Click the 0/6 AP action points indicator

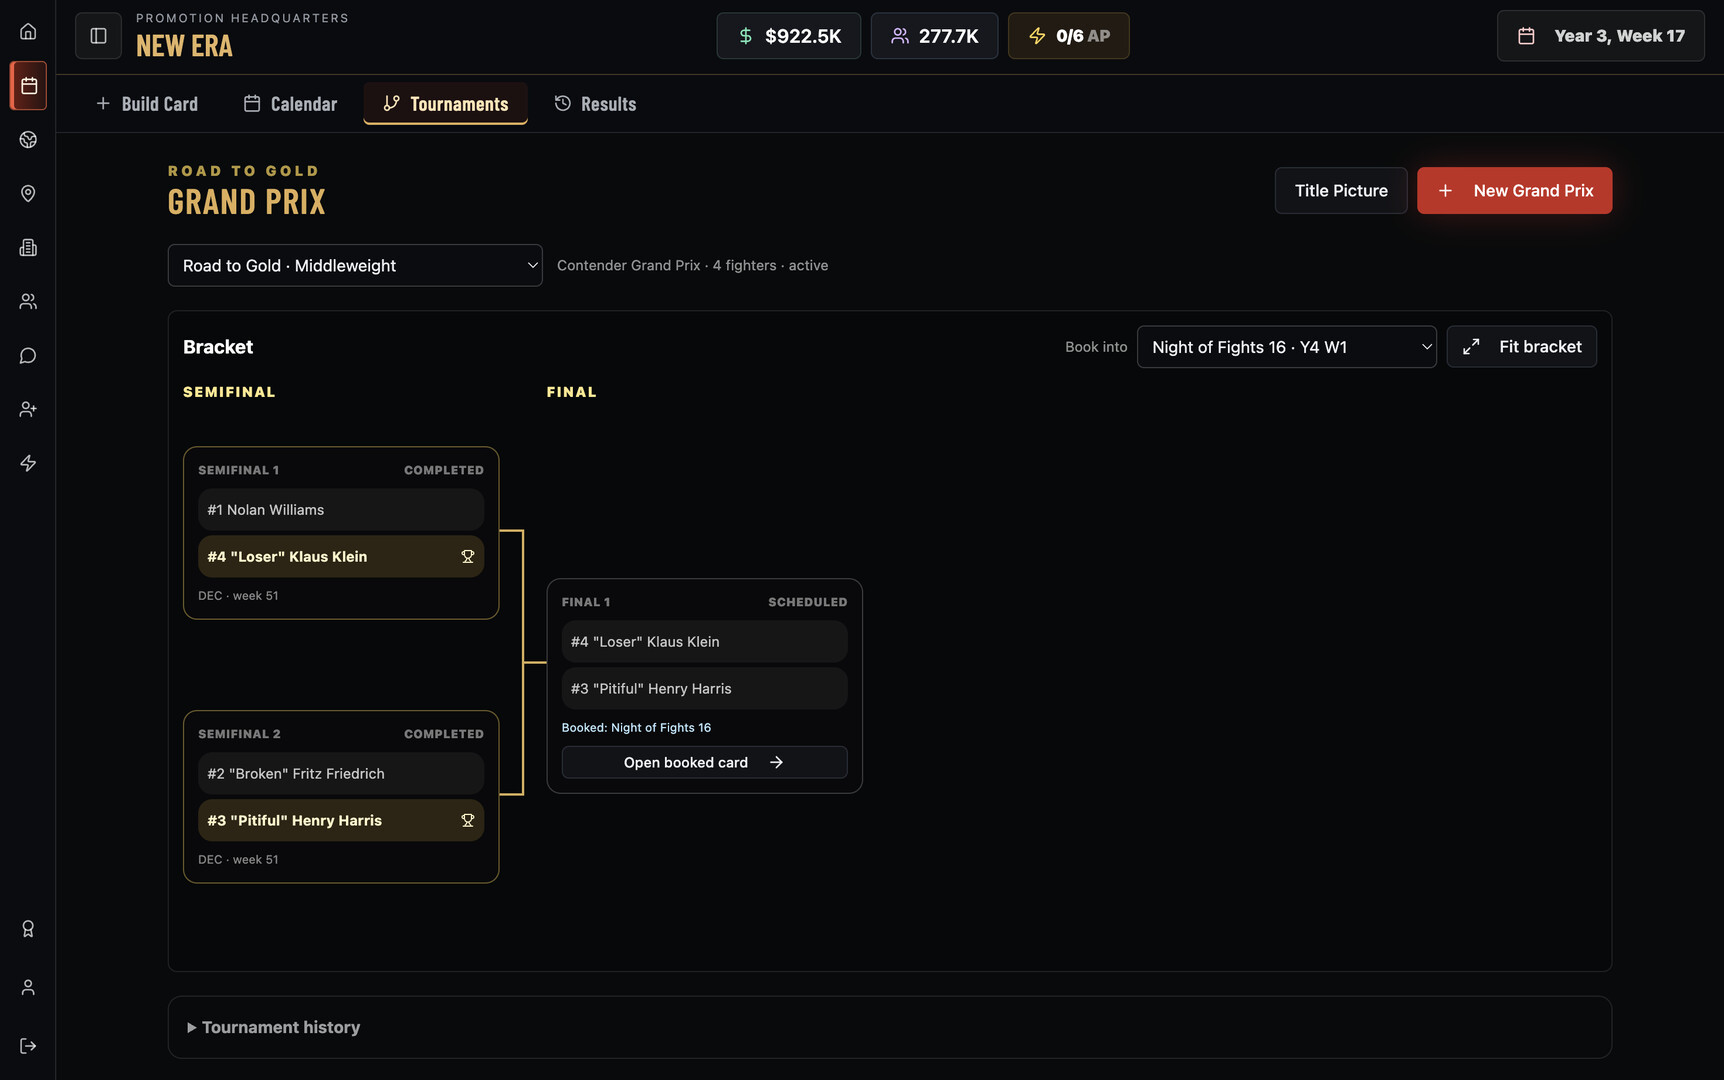coord(1068,36)
